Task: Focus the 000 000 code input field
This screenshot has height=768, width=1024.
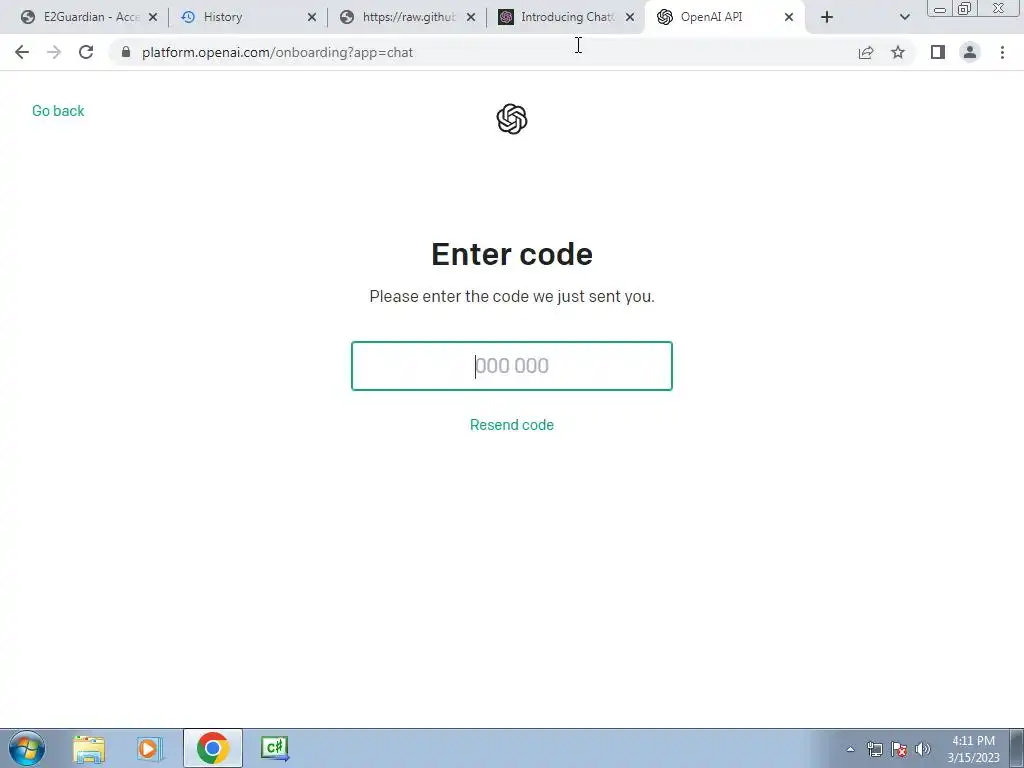Action: pos(512,366)
